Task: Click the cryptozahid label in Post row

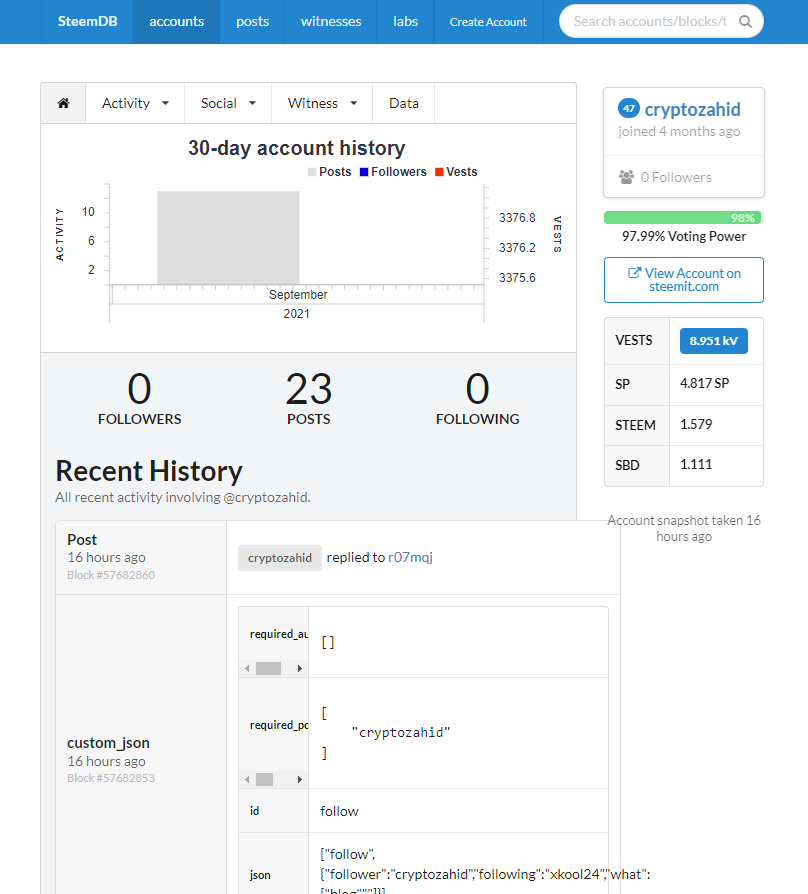Action: point(279,558)
